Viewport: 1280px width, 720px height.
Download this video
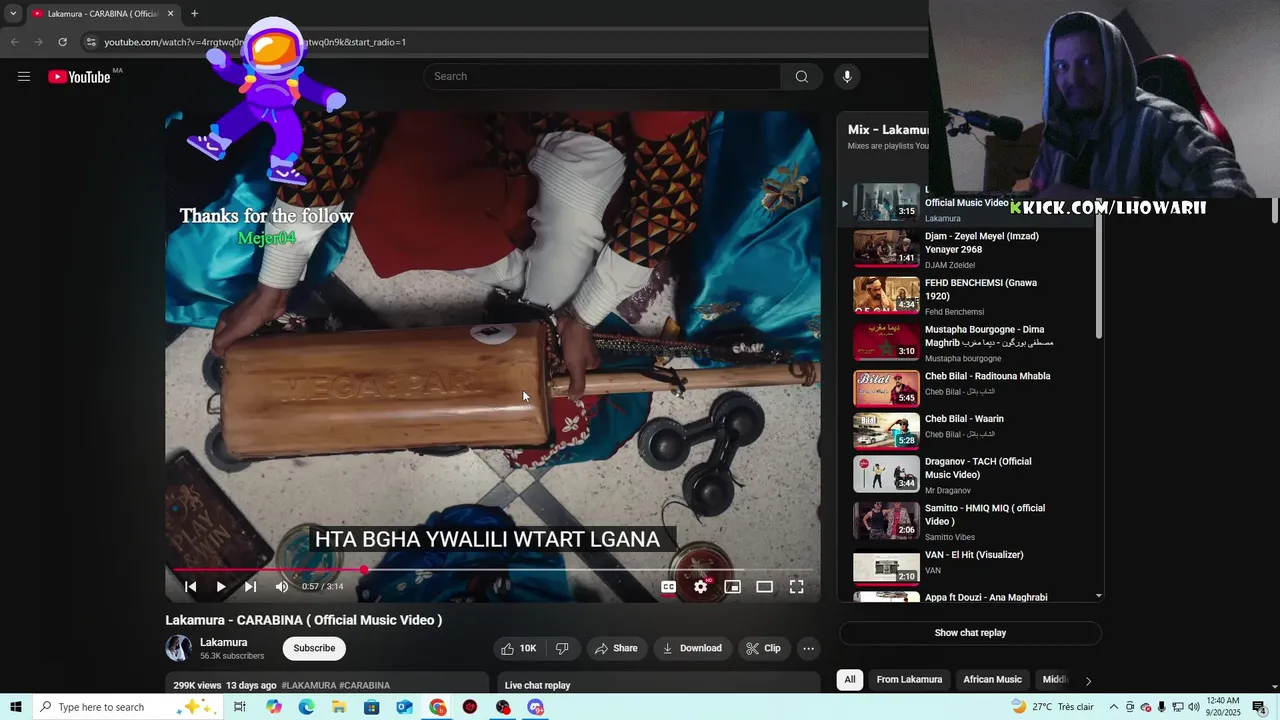692,648
